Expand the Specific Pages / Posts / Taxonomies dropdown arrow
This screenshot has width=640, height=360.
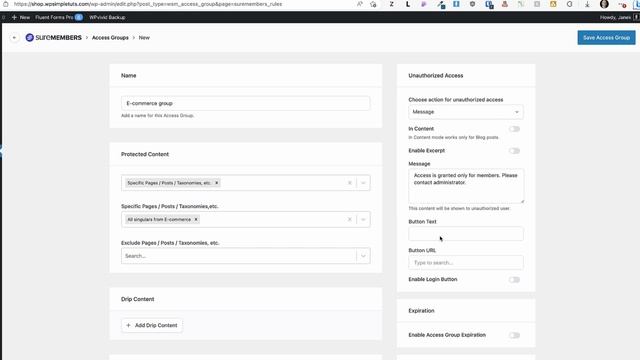[x=363, y=220]
